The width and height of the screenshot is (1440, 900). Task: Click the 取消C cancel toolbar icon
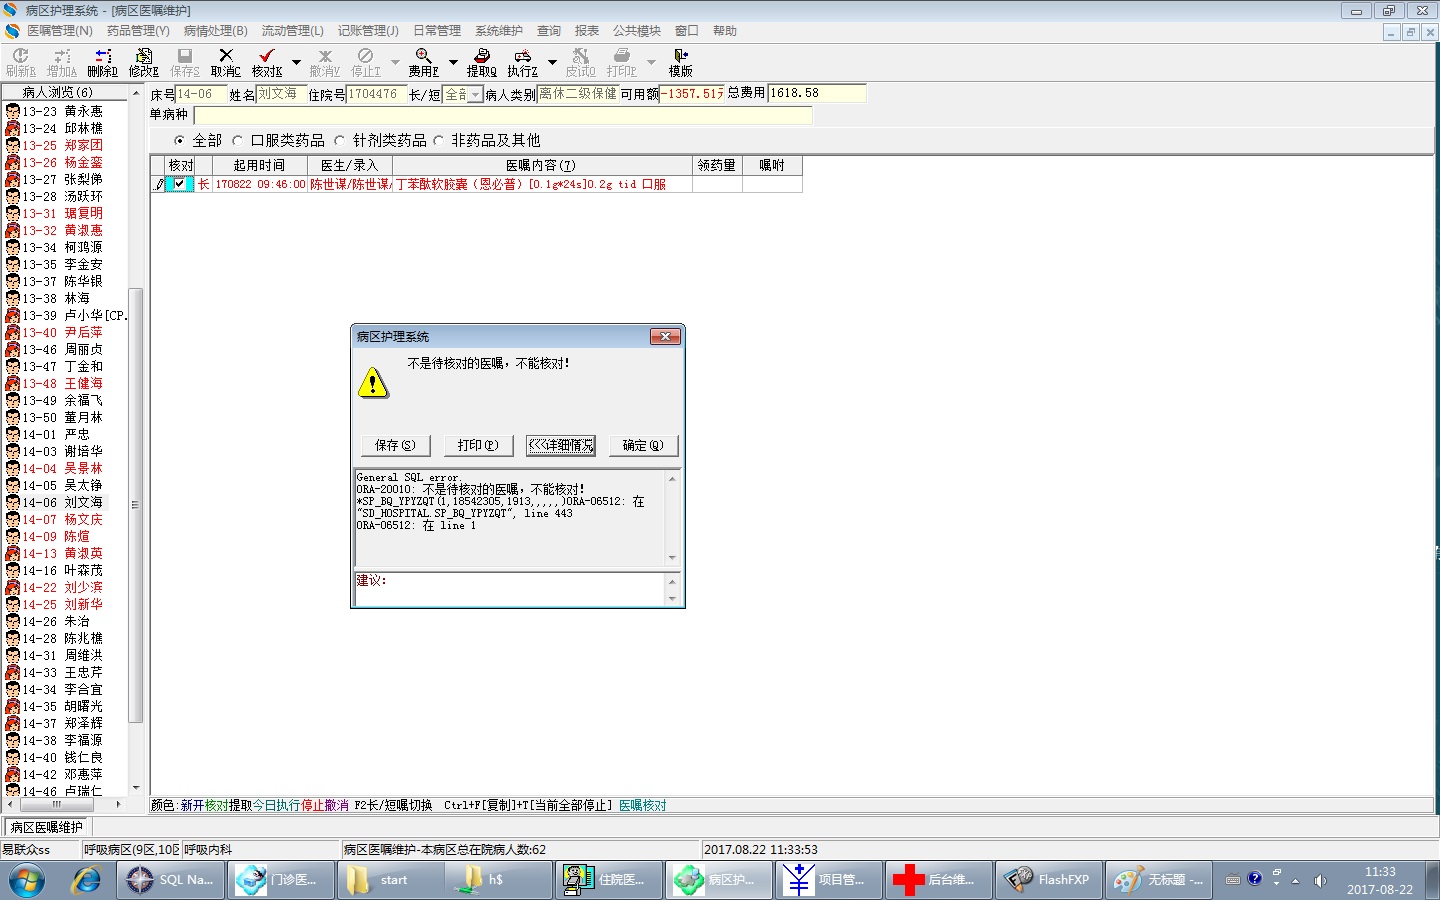[225, 62]
